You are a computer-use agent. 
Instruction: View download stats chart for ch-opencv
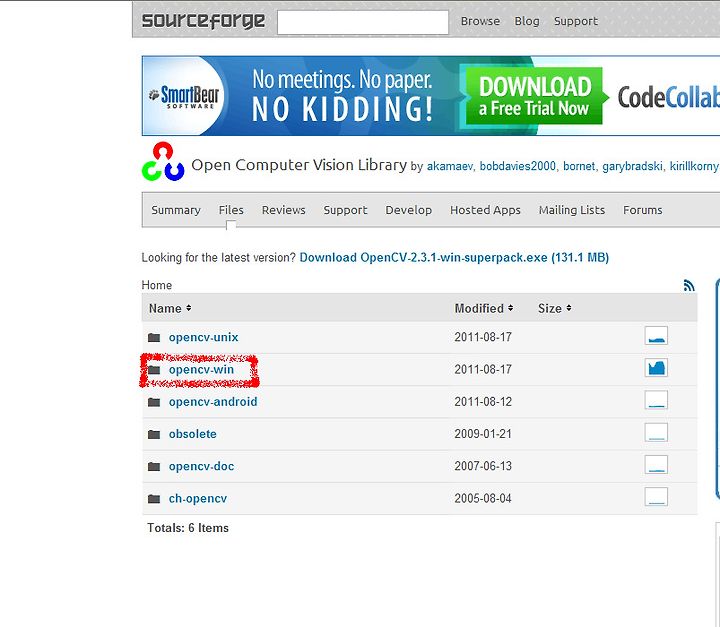(656, 497)
